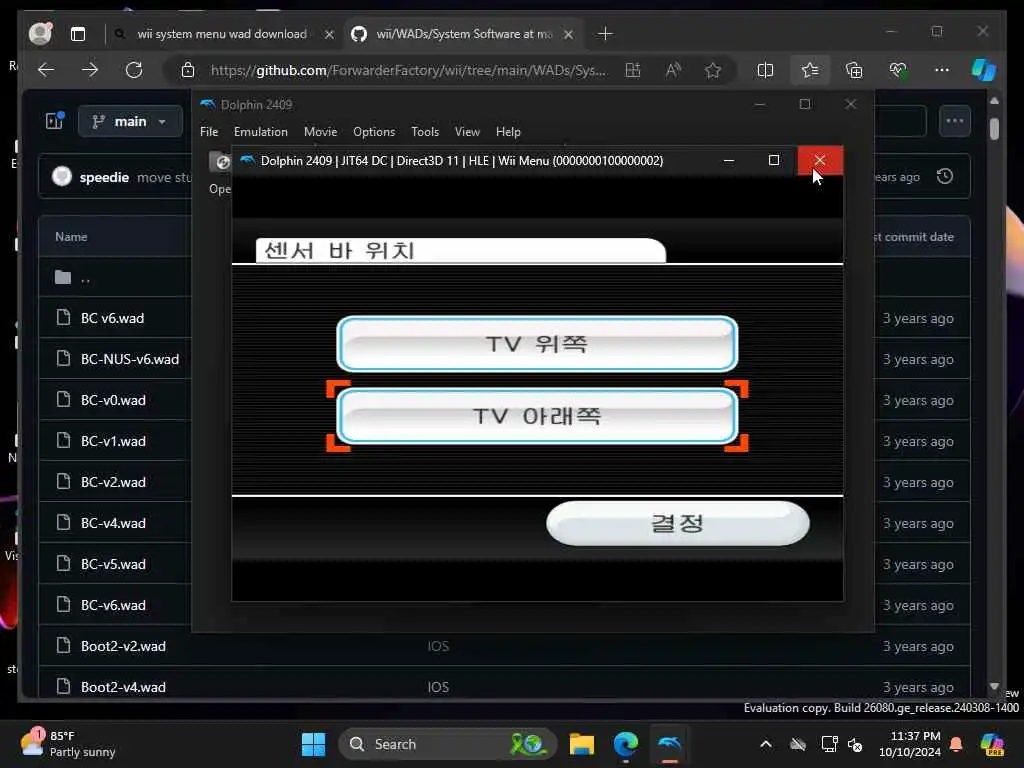Open File Explorer from taskbar
Screen dimensions: 1024x768
tap(581, 744)
